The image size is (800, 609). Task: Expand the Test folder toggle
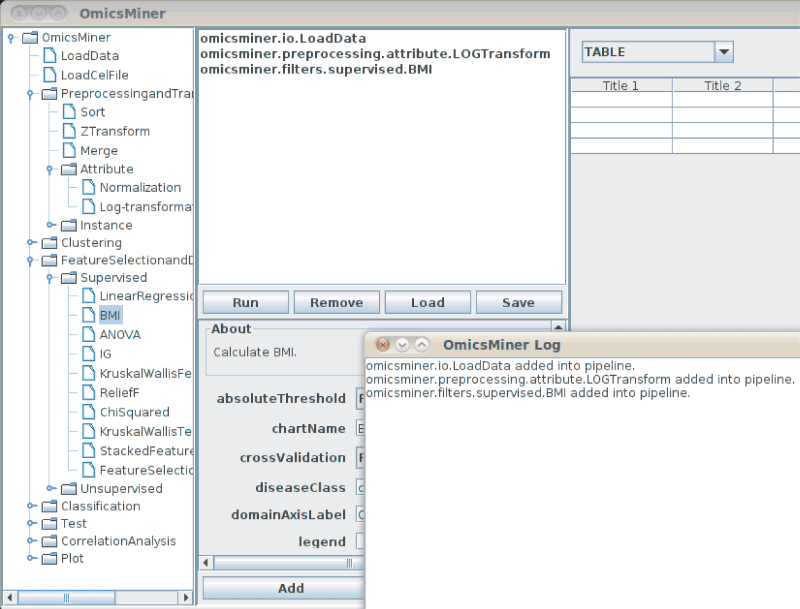[x=31, y=523]
